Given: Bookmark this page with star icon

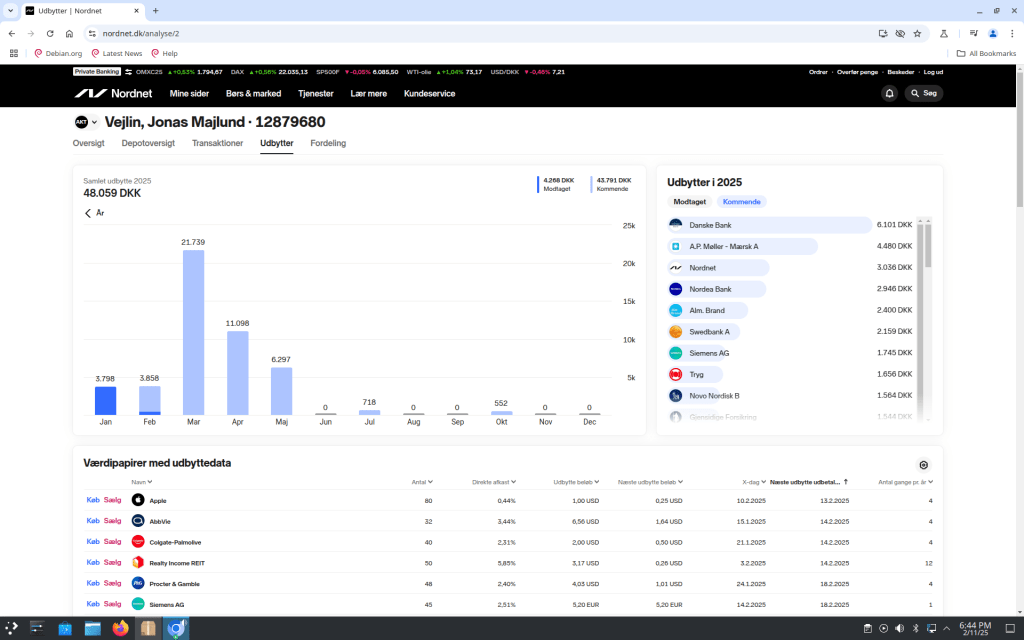Looking at the screenshot, I should 917,33.
